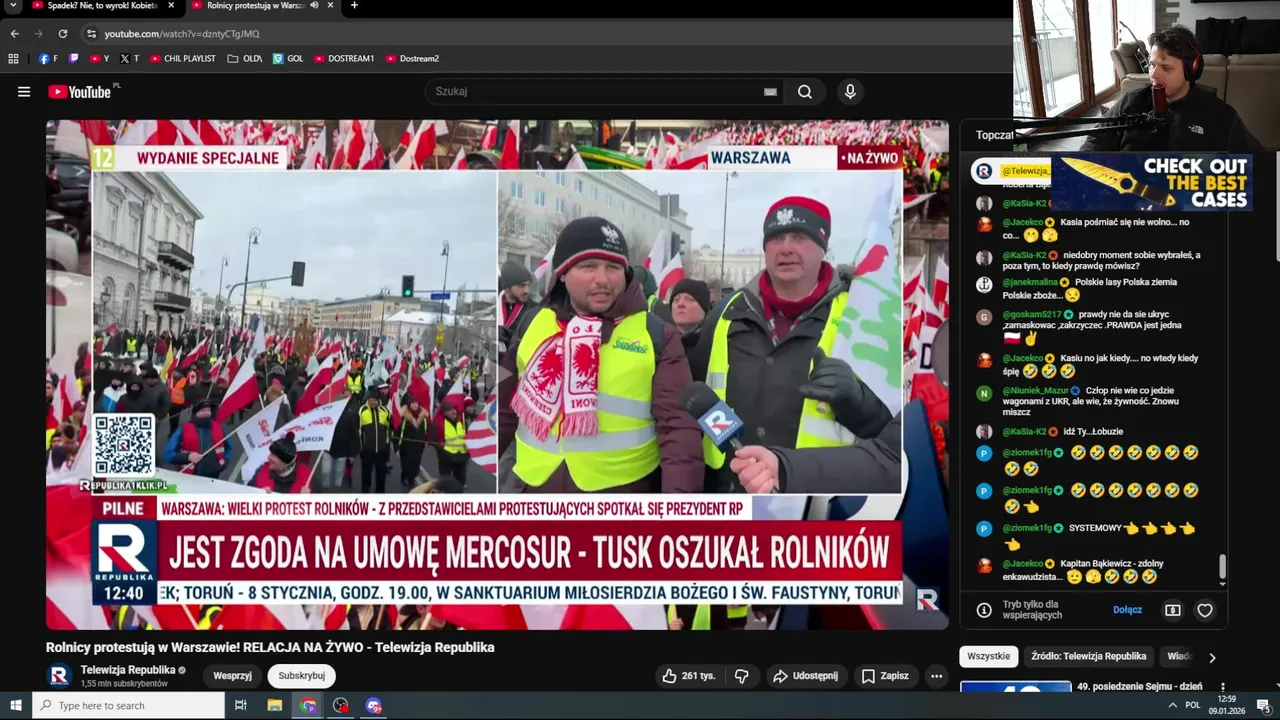
Task: Change the POL input language
Action: click(x=1193, y=705)
